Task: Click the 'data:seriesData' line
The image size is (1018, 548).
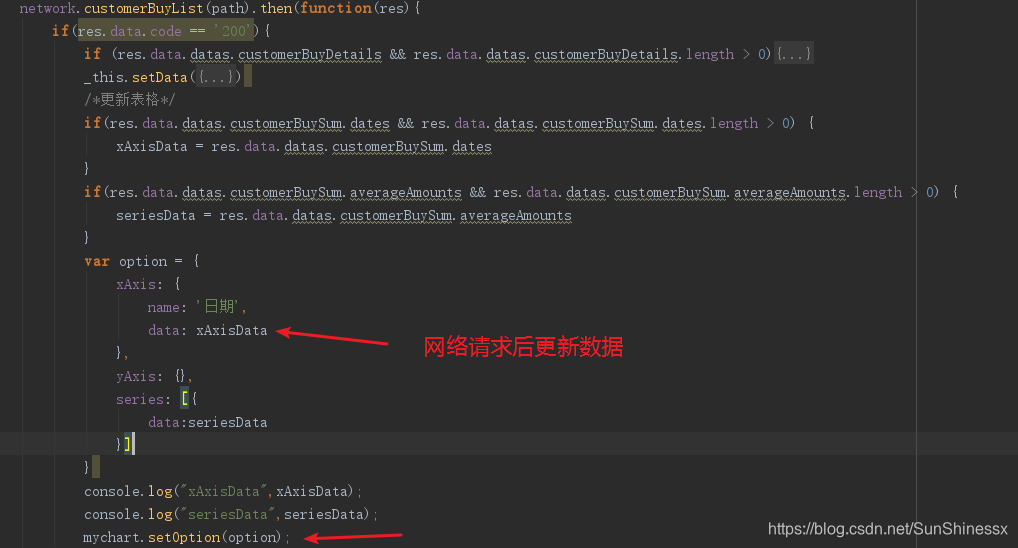Action: (x=208, y=423)
